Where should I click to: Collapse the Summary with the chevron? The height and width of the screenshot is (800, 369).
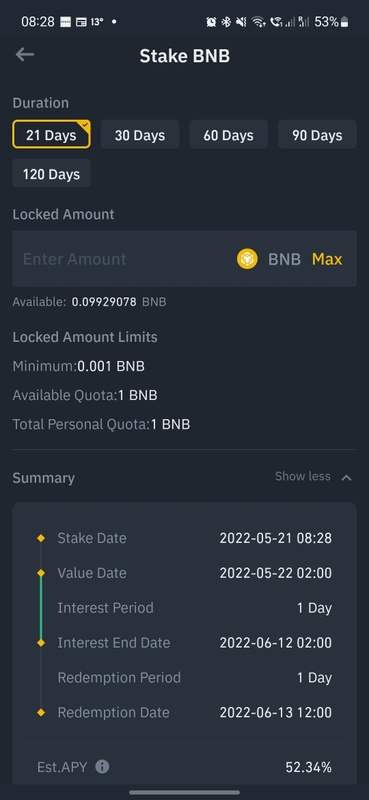347,478
